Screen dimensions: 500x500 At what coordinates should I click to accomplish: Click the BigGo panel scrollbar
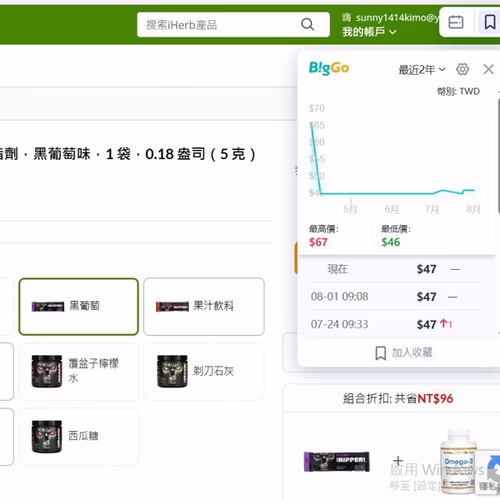coord(499,155)
